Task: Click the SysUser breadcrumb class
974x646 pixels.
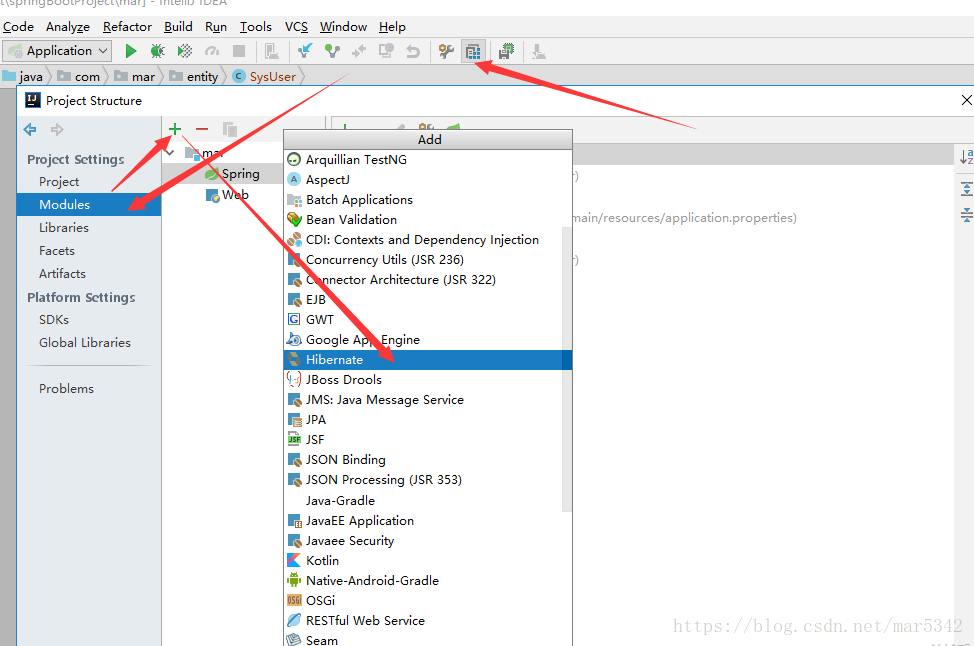Action: pos(265,76)
